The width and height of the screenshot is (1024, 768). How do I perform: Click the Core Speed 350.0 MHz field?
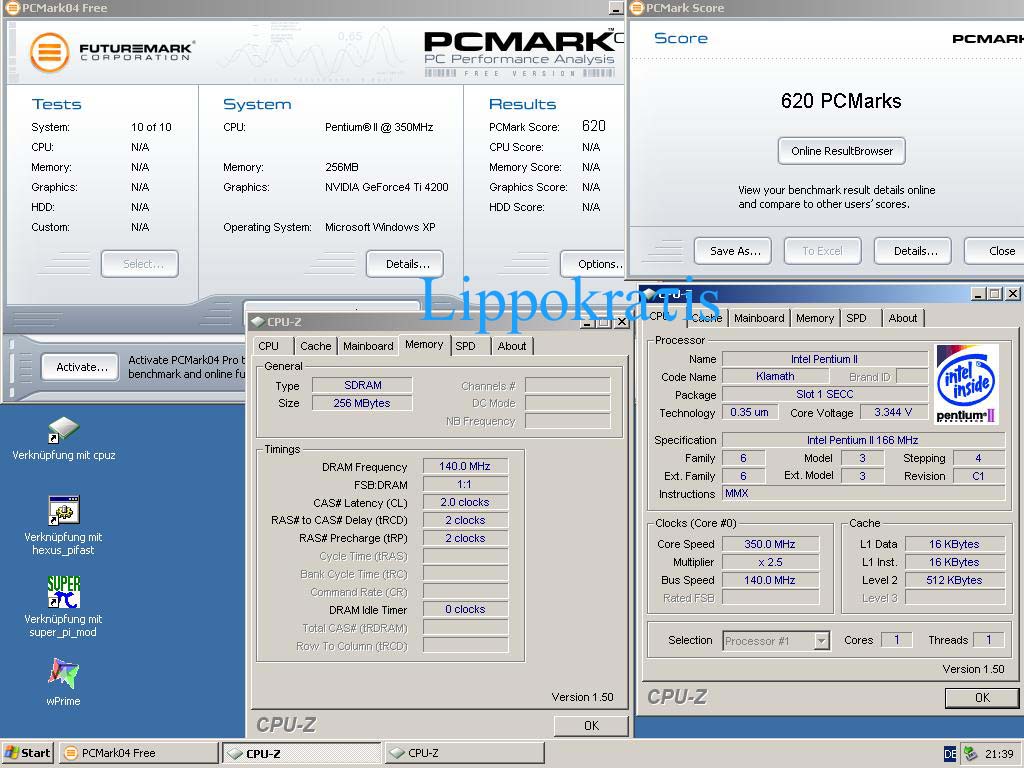pyautogui.click(x=770, y=544)
